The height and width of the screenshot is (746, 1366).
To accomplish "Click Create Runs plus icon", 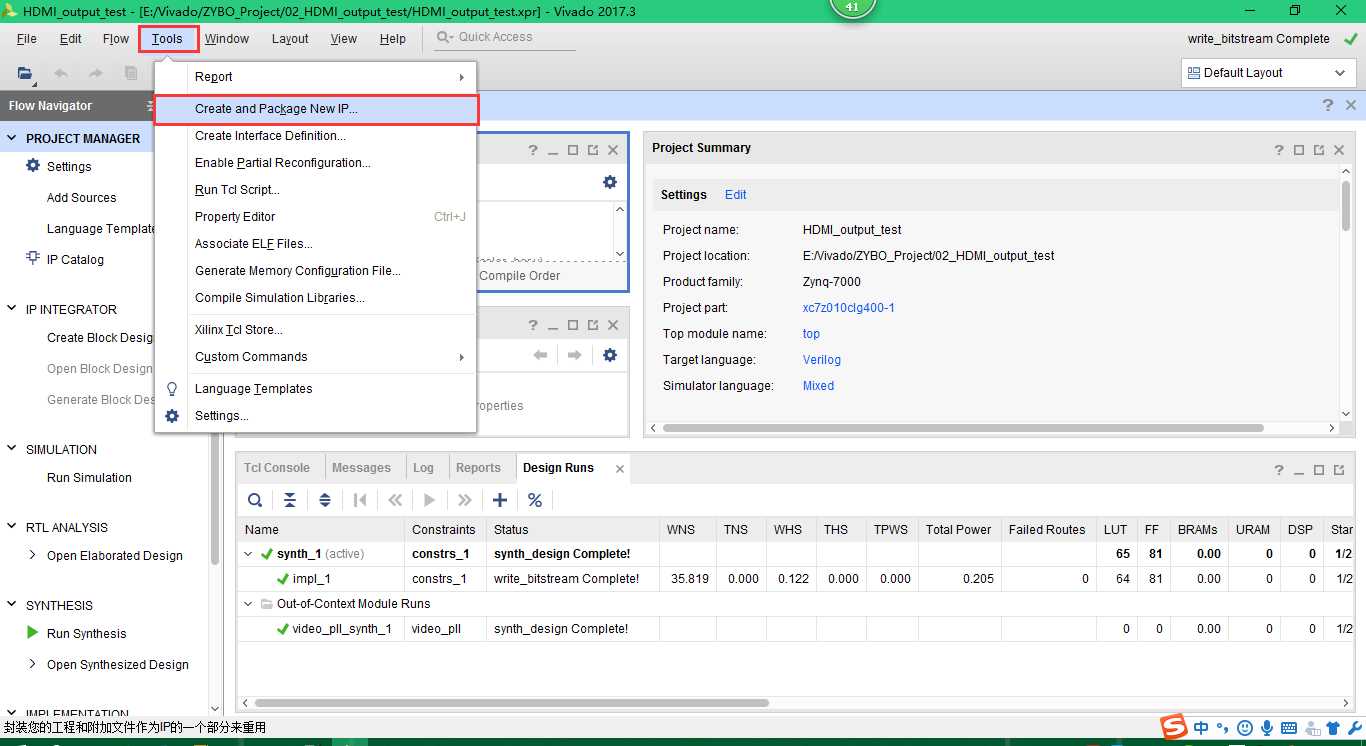I will pos(500,500).
